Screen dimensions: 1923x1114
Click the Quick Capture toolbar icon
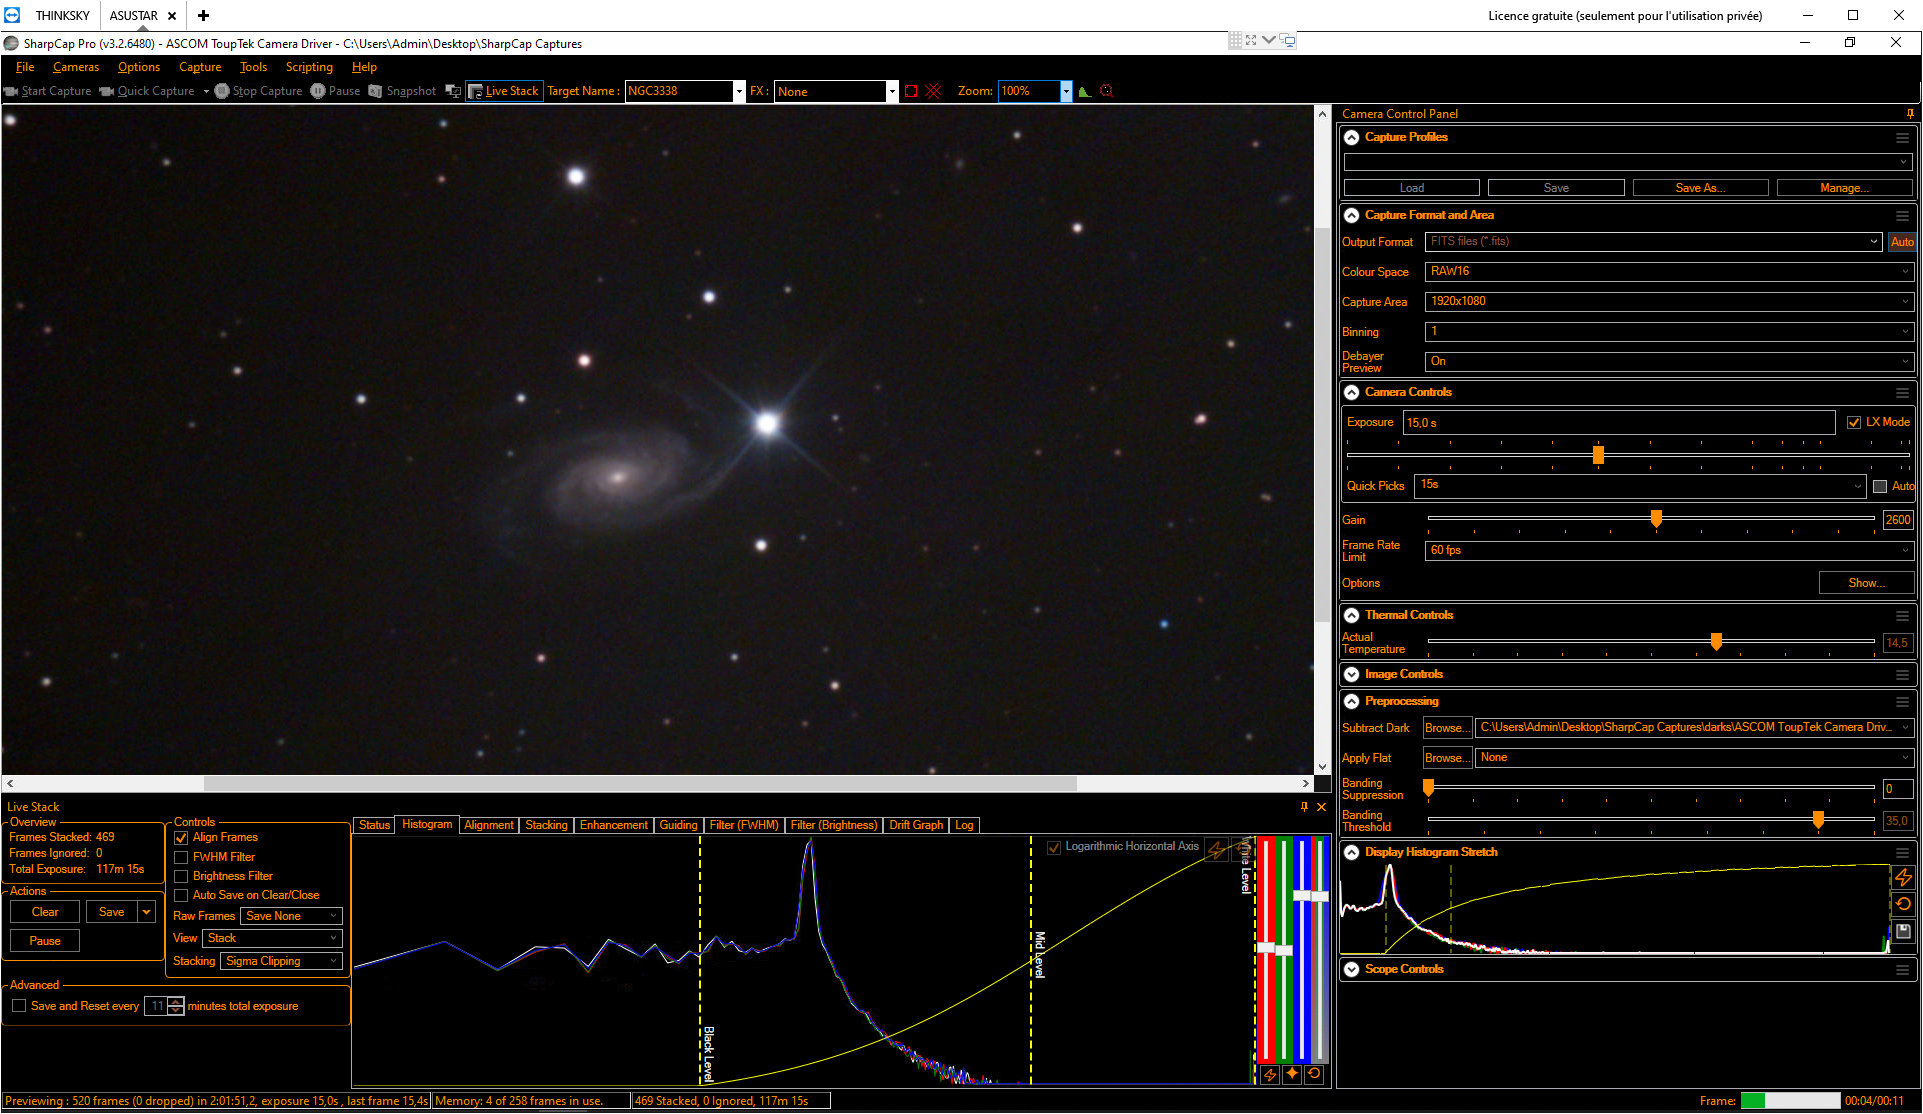tap(106, 91)
